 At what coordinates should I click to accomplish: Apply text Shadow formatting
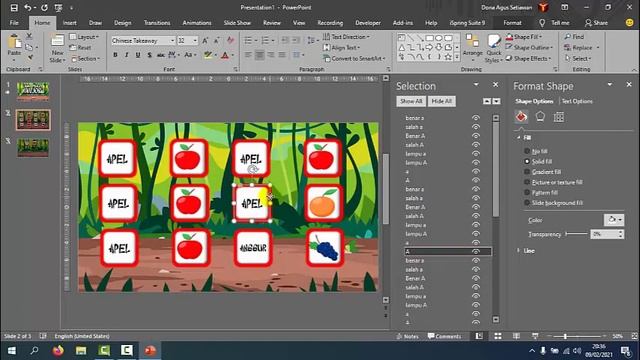(149, 55)
